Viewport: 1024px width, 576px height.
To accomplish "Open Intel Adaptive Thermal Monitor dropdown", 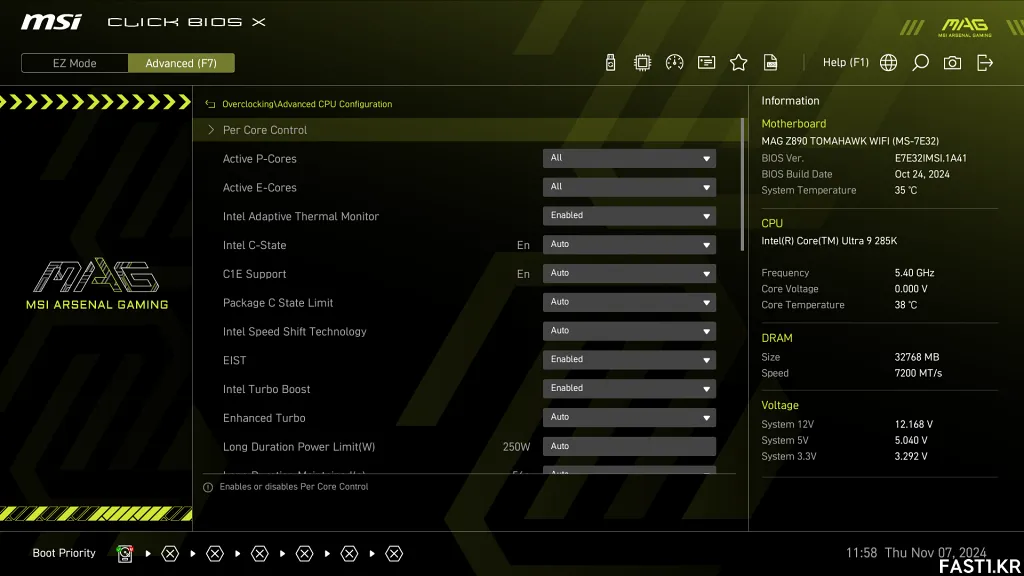I will [629, 216].
